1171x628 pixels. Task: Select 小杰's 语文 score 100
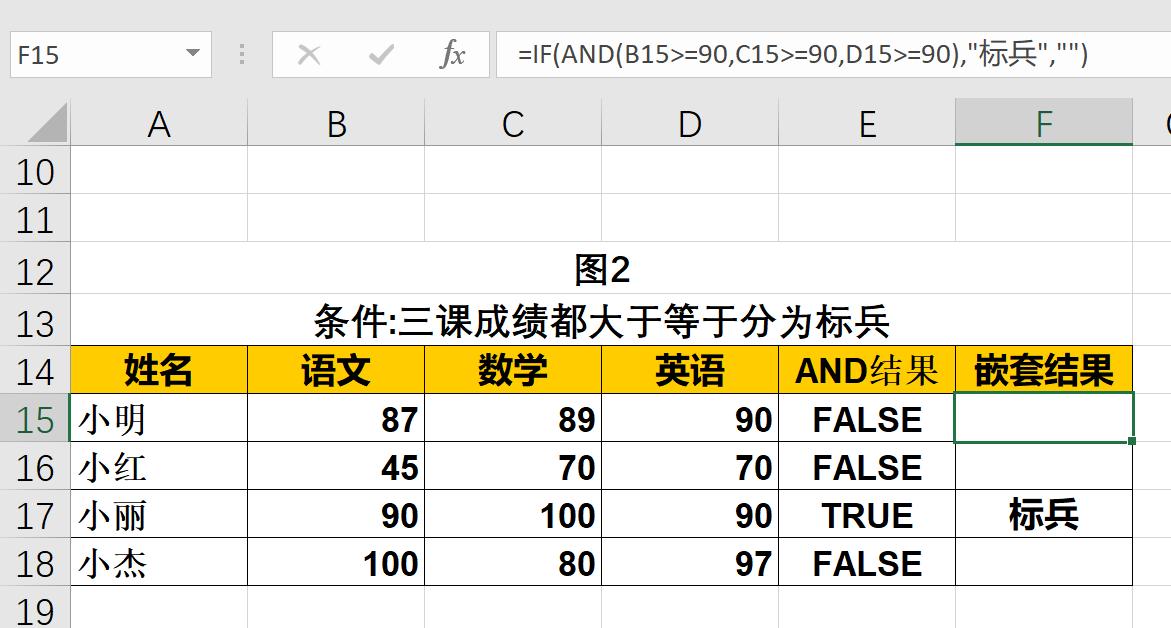tap(336, 562)
